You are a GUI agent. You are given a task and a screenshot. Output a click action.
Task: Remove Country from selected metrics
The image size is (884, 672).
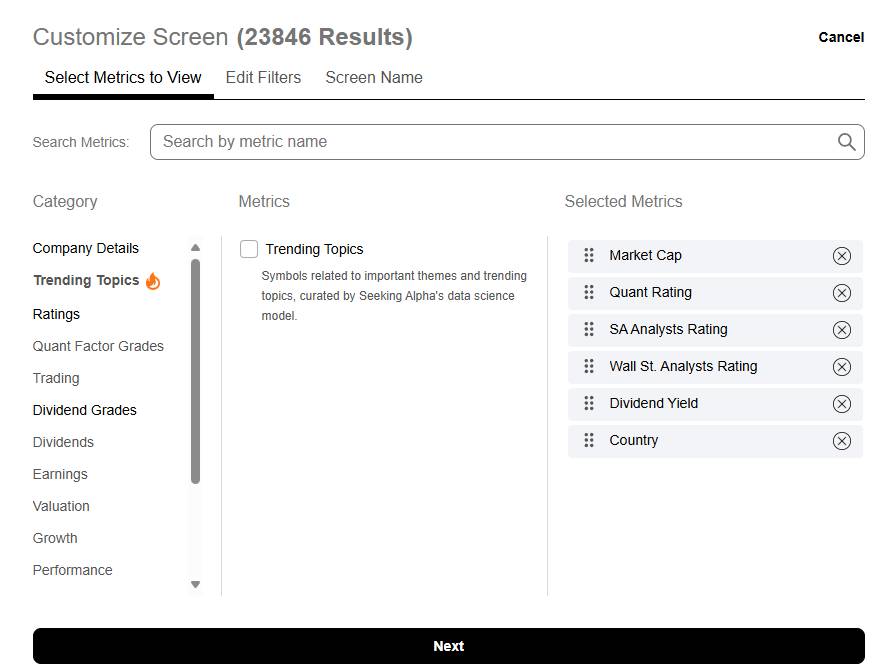point(841,441)
